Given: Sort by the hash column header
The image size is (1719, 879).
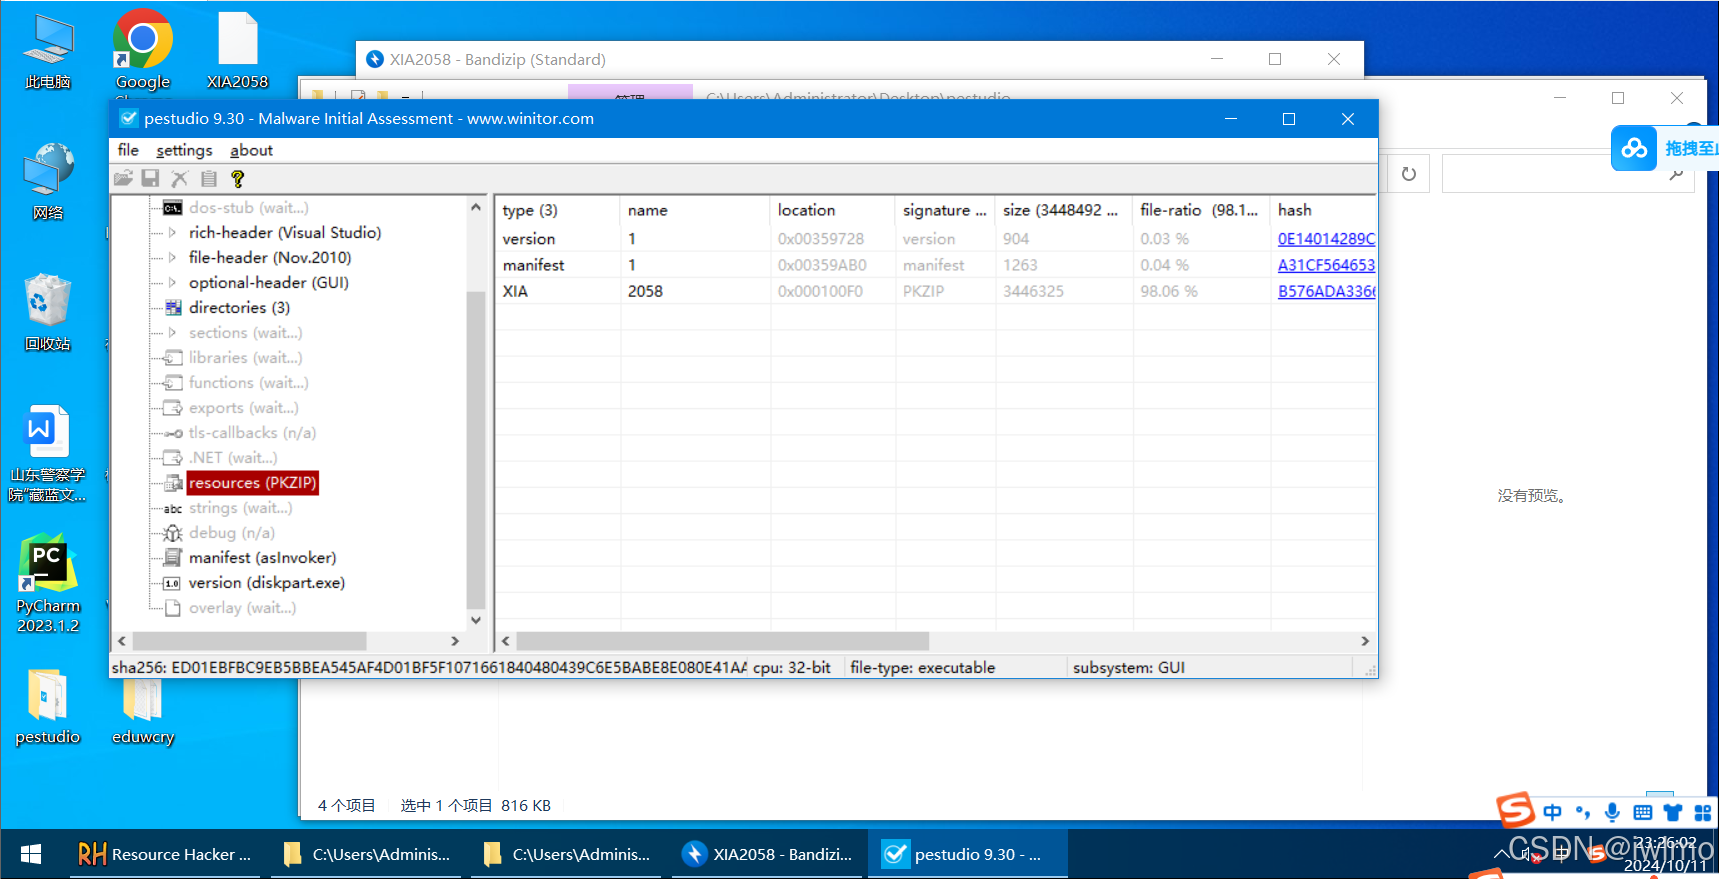Looking at the screenshot, I should [1323, 210].
